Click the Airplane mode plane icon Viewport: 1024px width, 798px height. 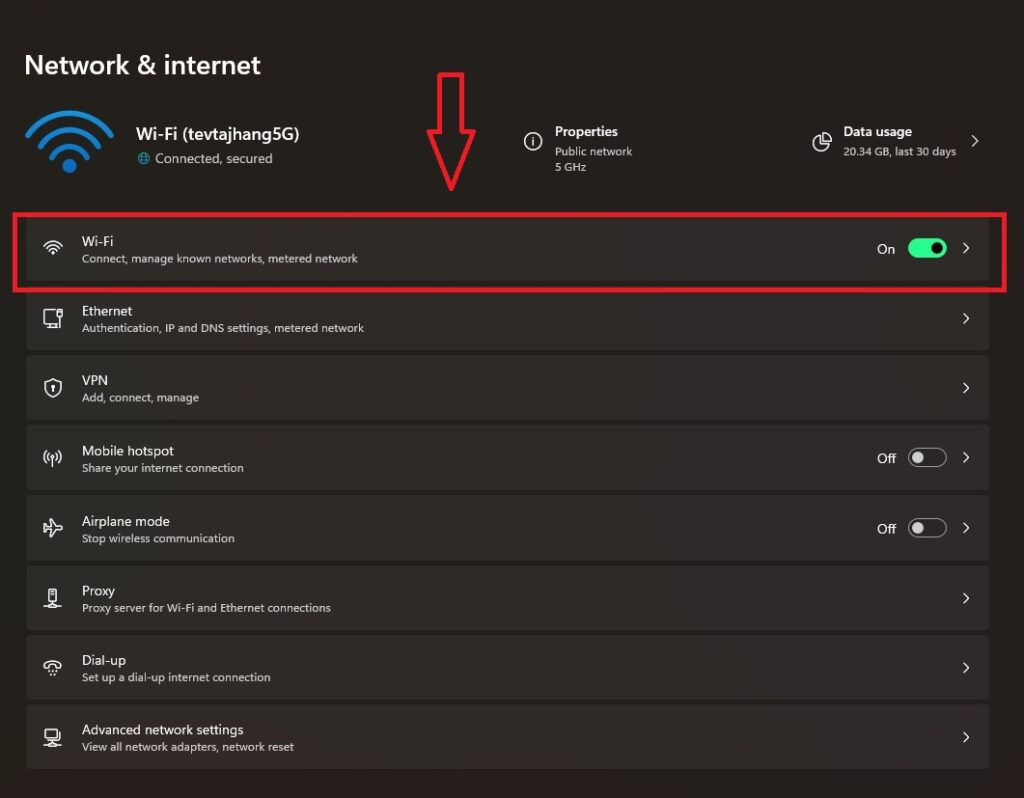pos(53,528)
